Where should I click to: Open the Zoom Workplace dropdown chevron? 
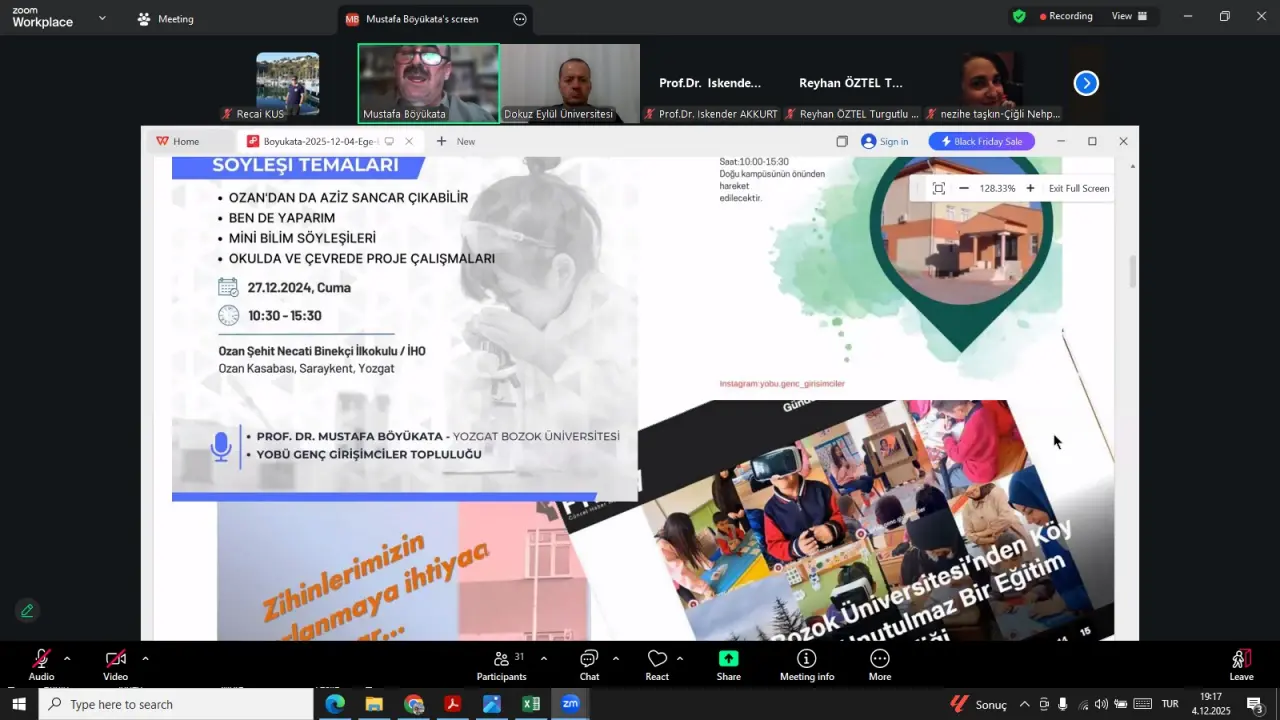click(102, 18)
